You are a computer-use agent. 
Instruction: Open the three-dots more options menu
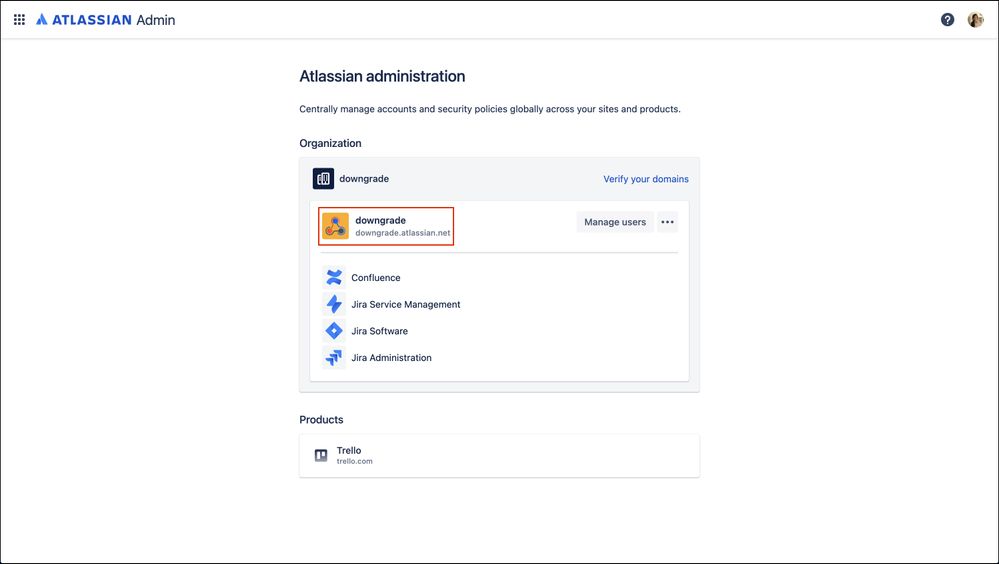coord(667,222)
